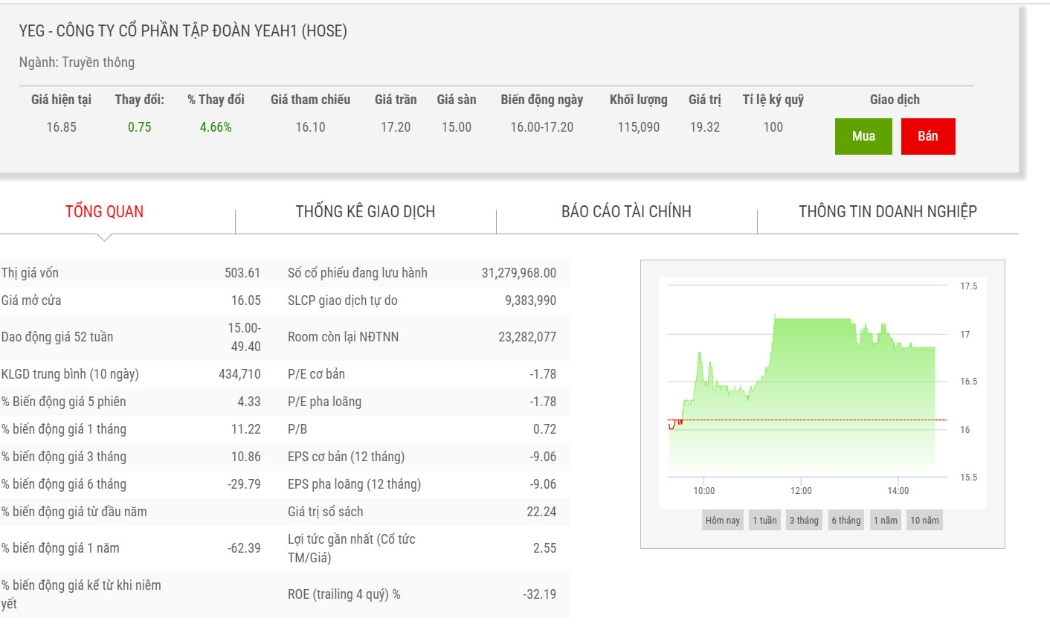Select the 1 năm chart range
This screenshot has height=630, width=1050.
(885, 520)
